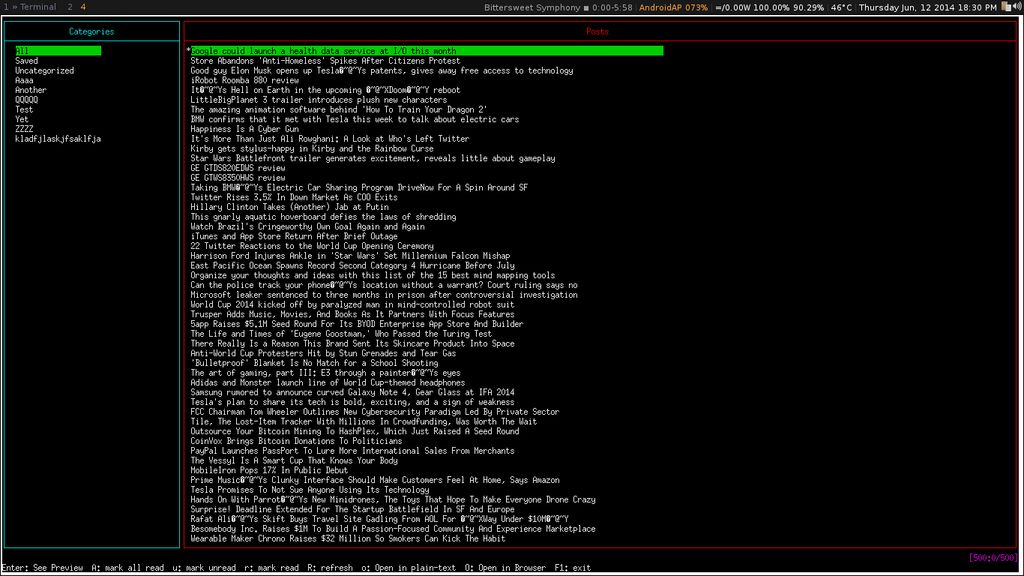Select the 'Another' category
This screenshot has width=1024, height=576.
[31, 90]
